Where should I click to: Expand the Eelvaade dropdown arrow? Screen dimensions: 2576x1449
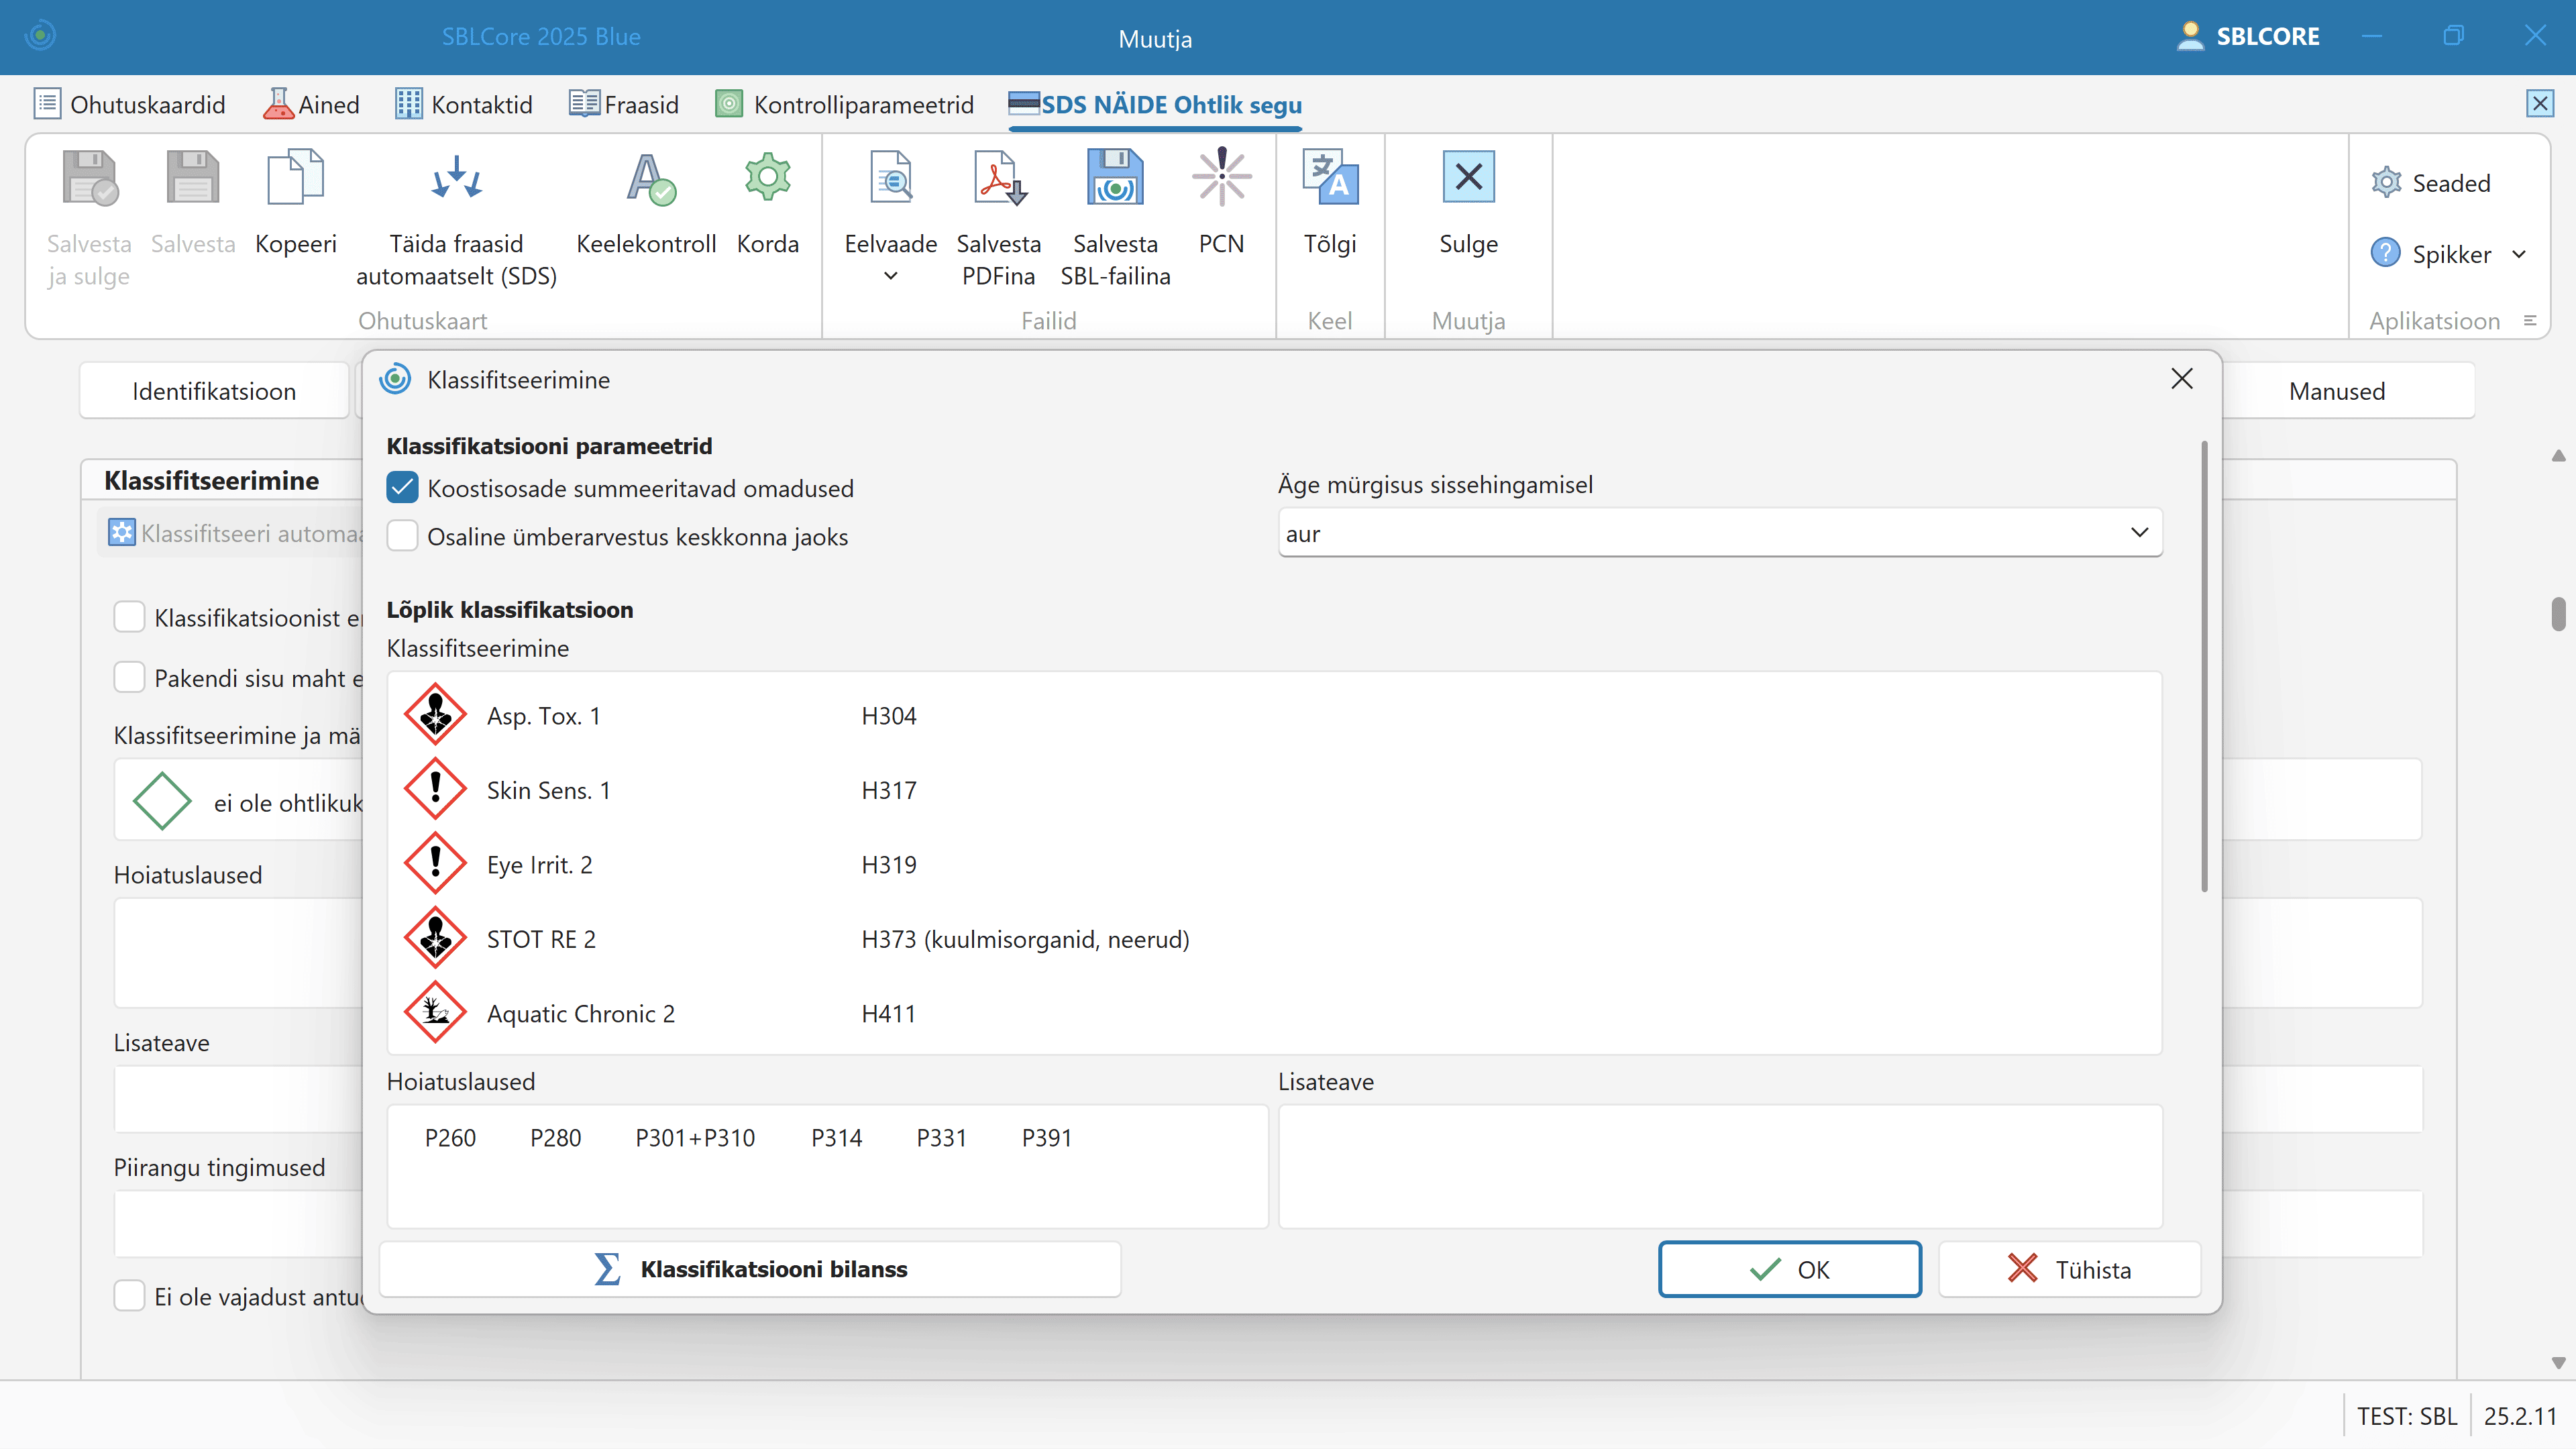tap(890, 276)
